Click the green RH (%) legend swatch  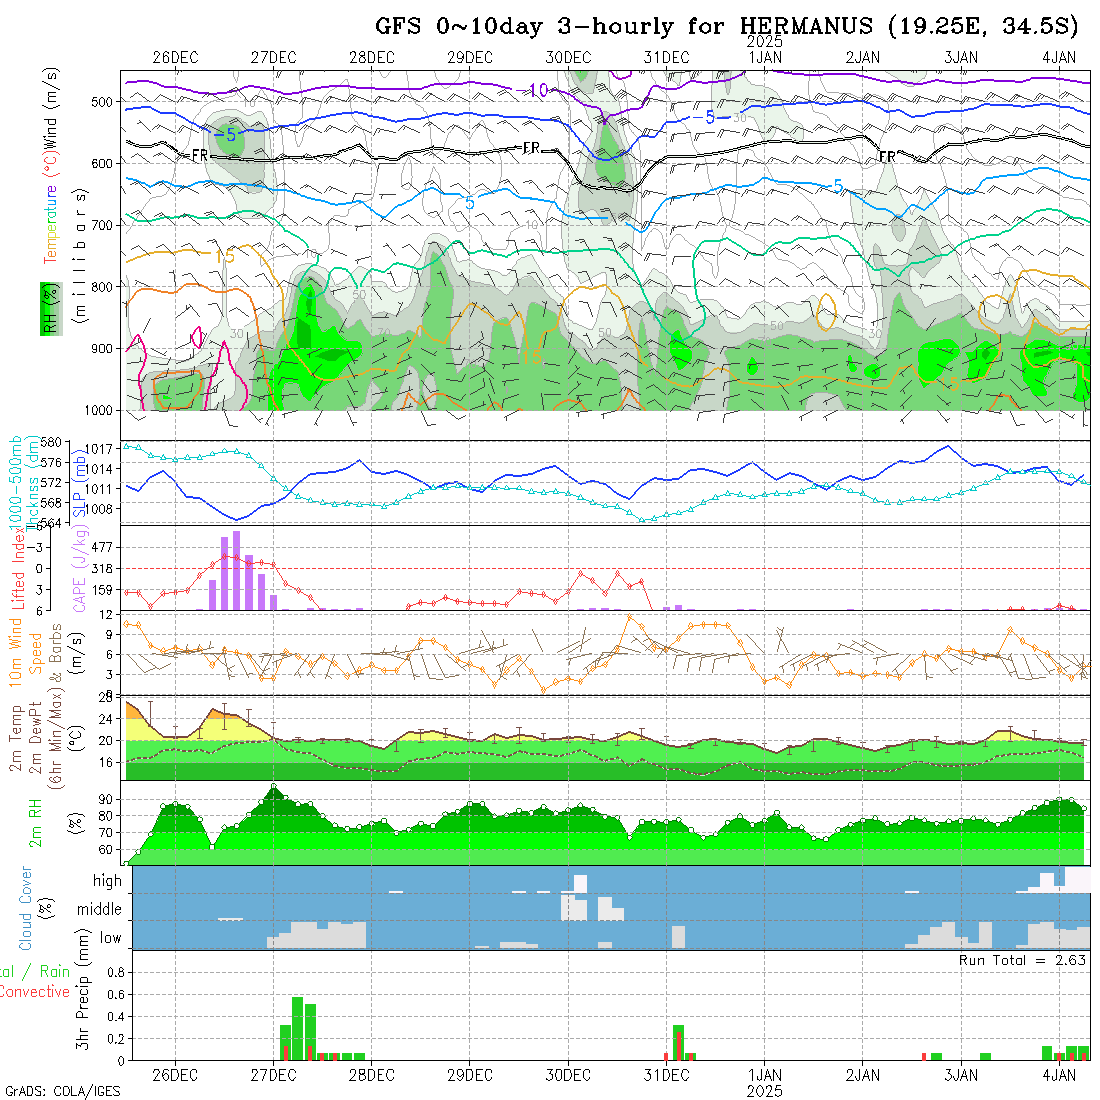pyautogui.click(x=51, y=309)
